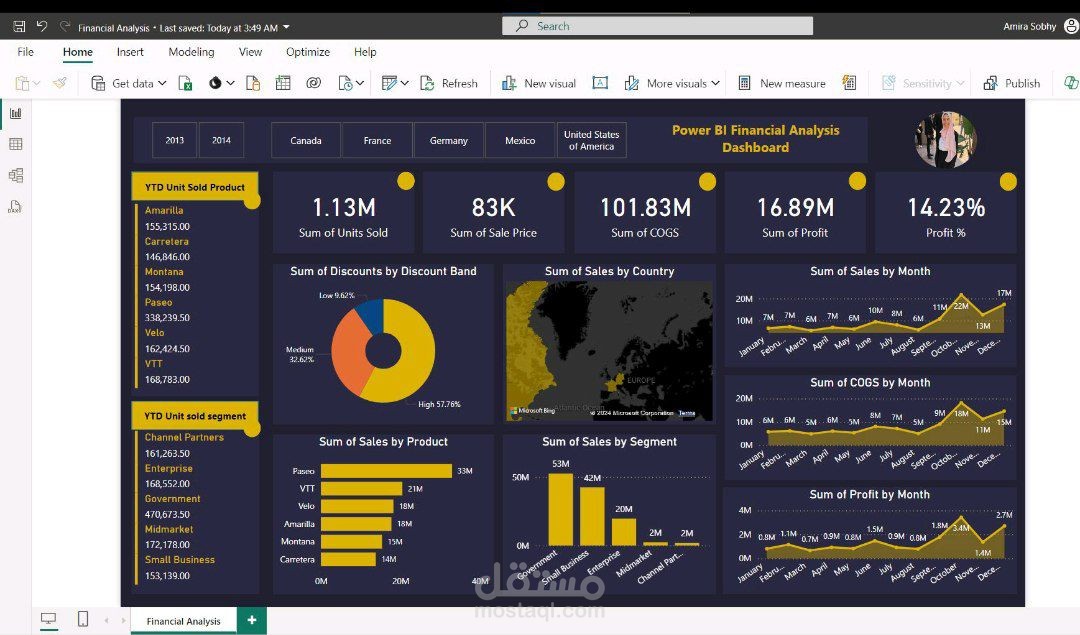
Task: Expand the Paste dropdown arrow
Action: coord(37,83)
